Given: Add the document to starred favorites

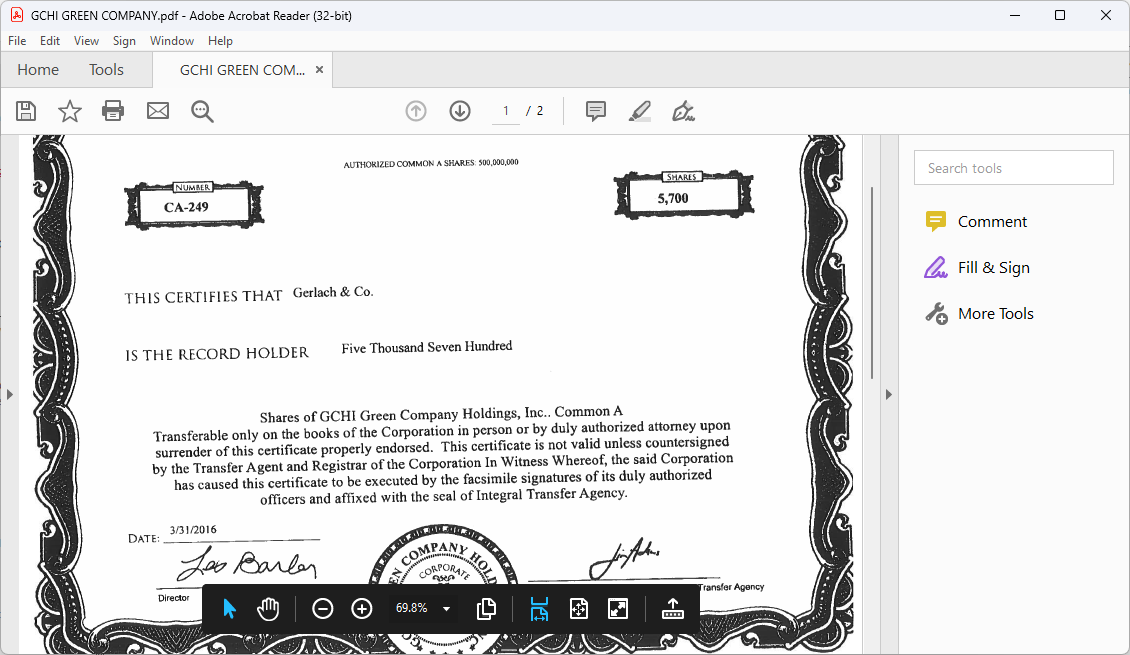Looking at the screenshot, I should (70, 111).
